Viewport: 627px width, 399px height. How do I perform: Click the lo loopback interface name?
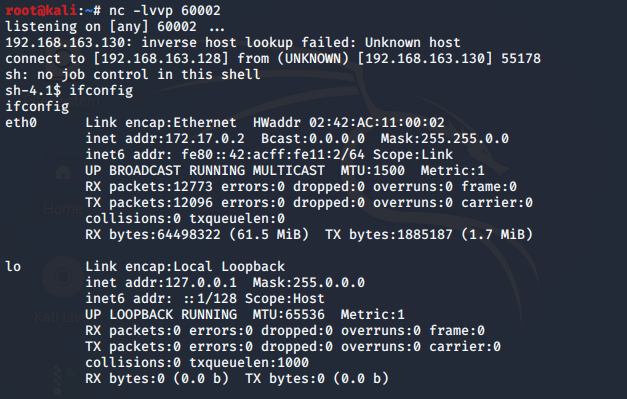coord(13,266)
